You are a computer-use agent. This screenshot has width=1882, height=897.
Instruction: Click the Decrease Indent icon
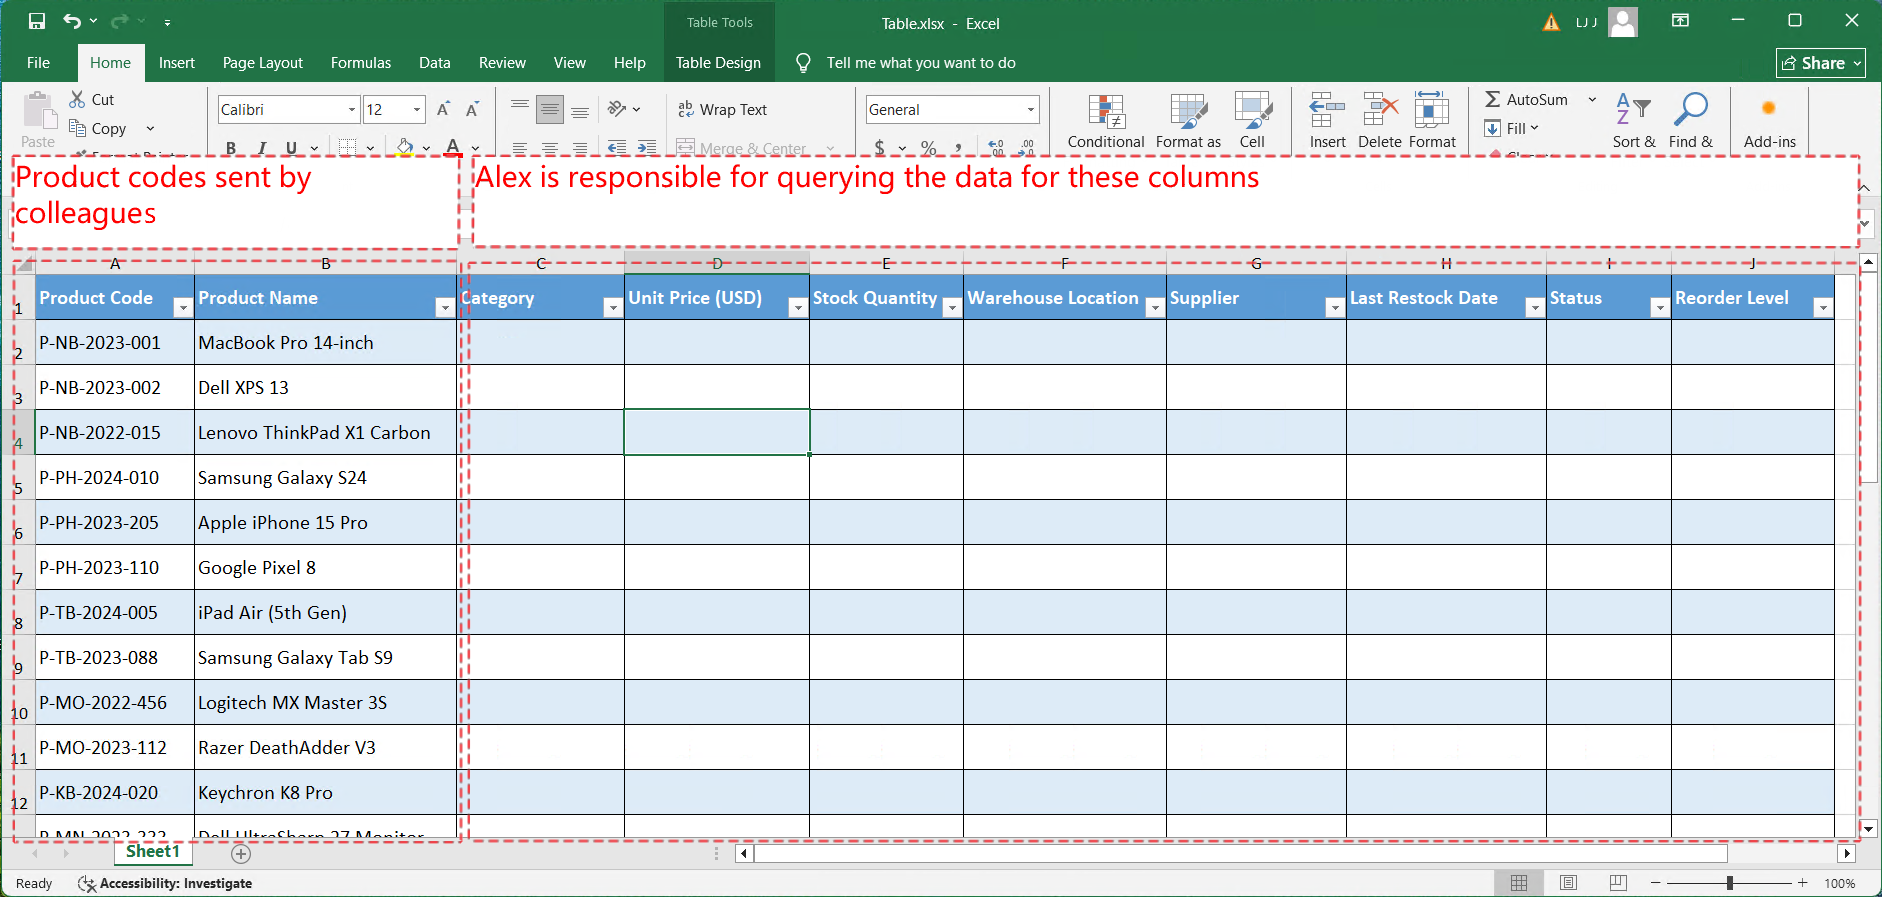point(617,147)
